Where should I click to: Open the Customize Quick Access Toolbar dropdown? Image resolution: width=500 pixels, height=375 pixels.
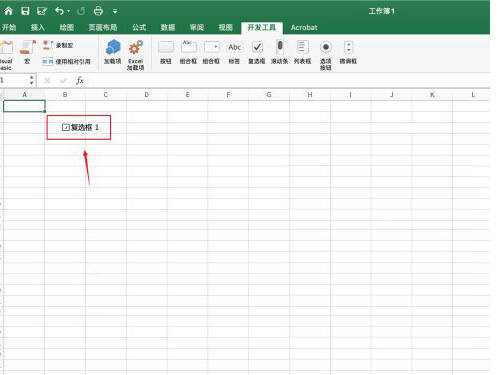point(115,12)
